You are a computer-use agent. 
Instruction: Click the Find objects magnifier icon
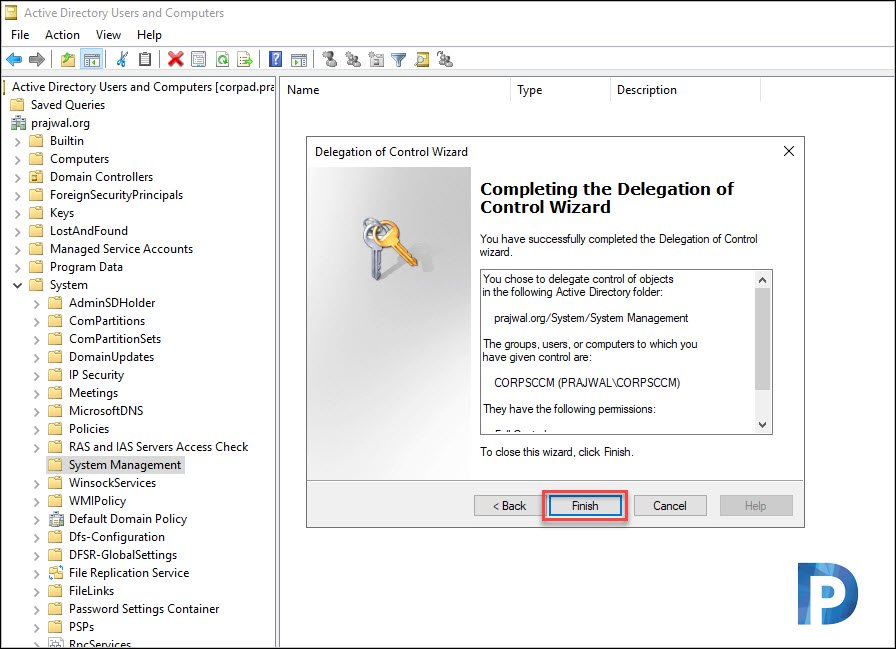point(422,59)
